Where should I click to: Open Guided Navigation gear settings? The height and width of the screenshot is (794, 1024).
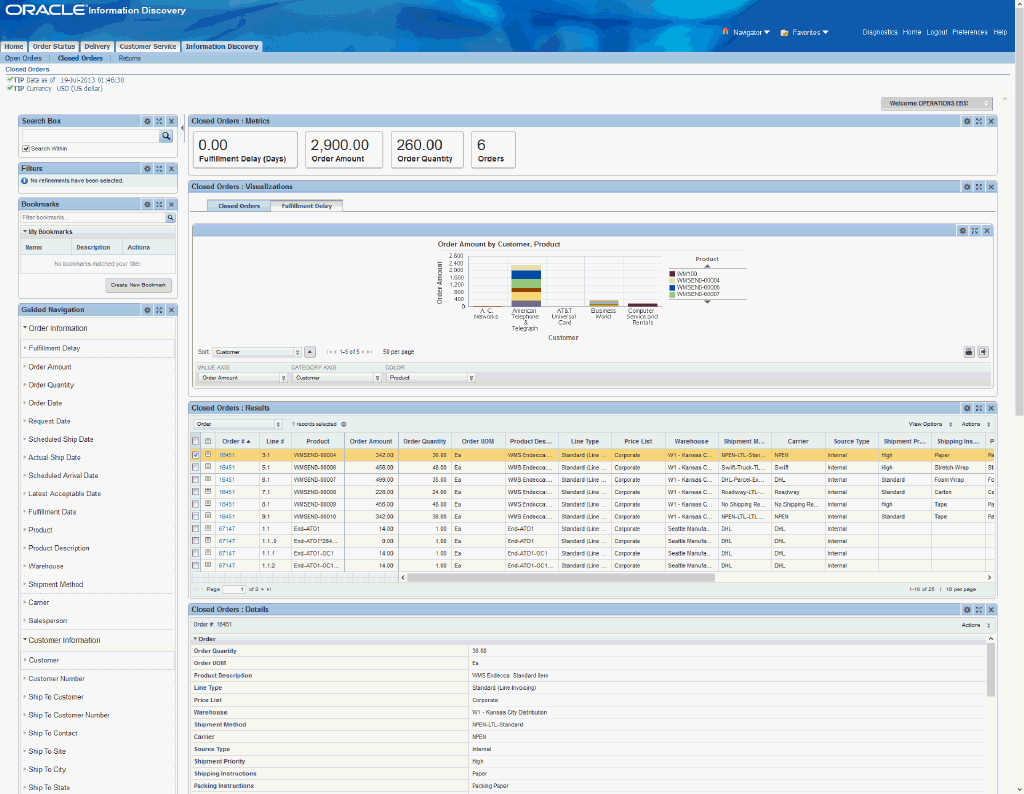pos(147,310)
